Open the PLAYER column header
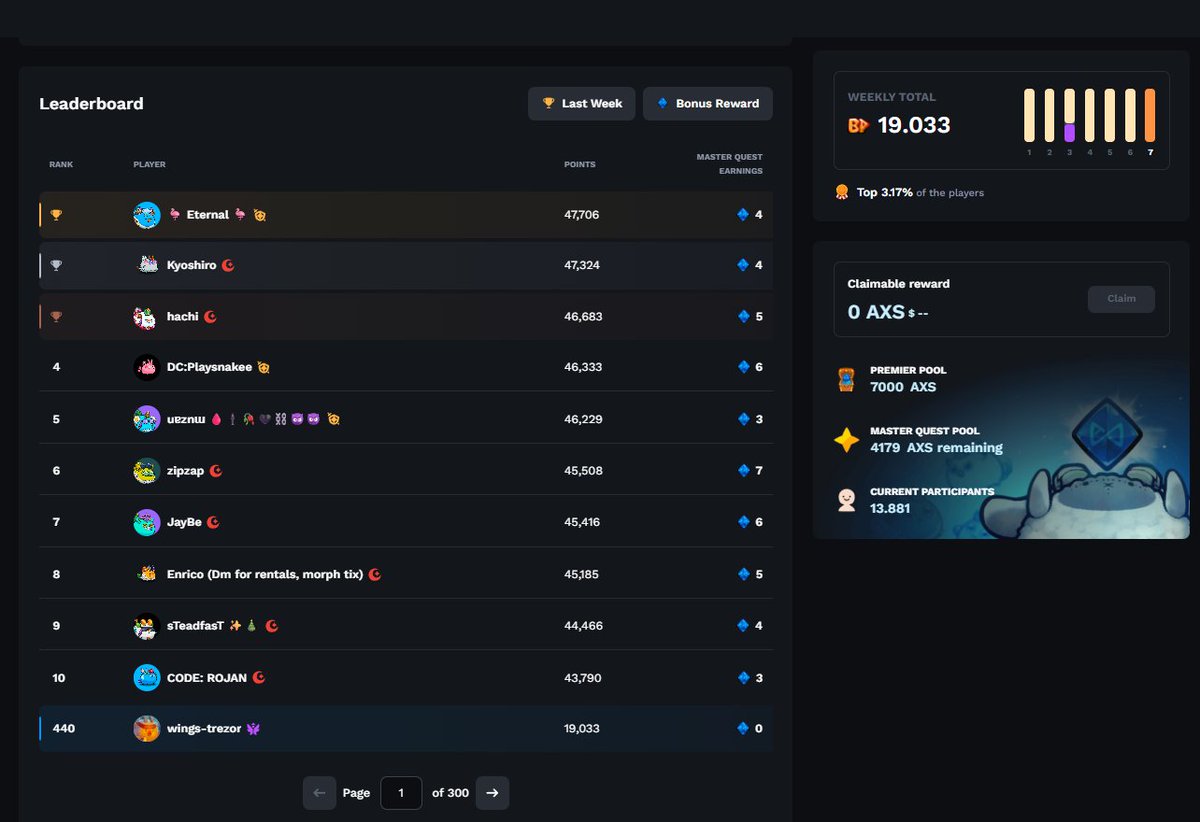Screen dimensions: 1200x822 tap(149, 164)
